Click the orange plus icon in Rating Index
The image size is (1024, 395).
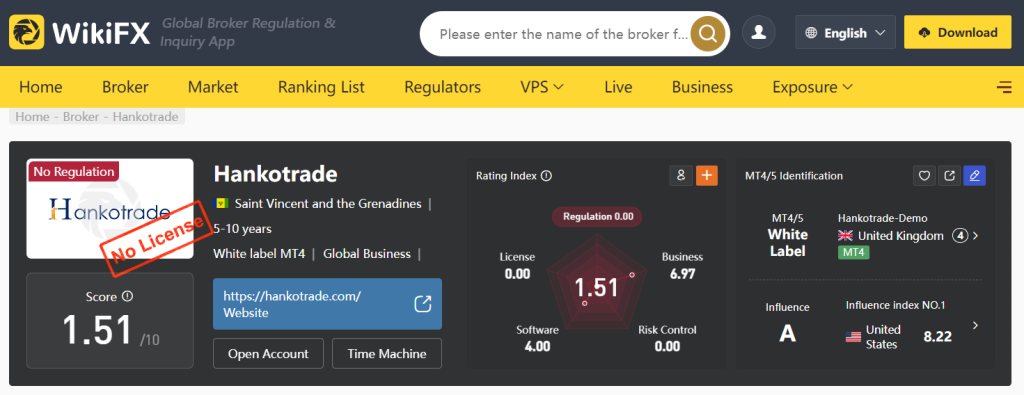(707, 176)
